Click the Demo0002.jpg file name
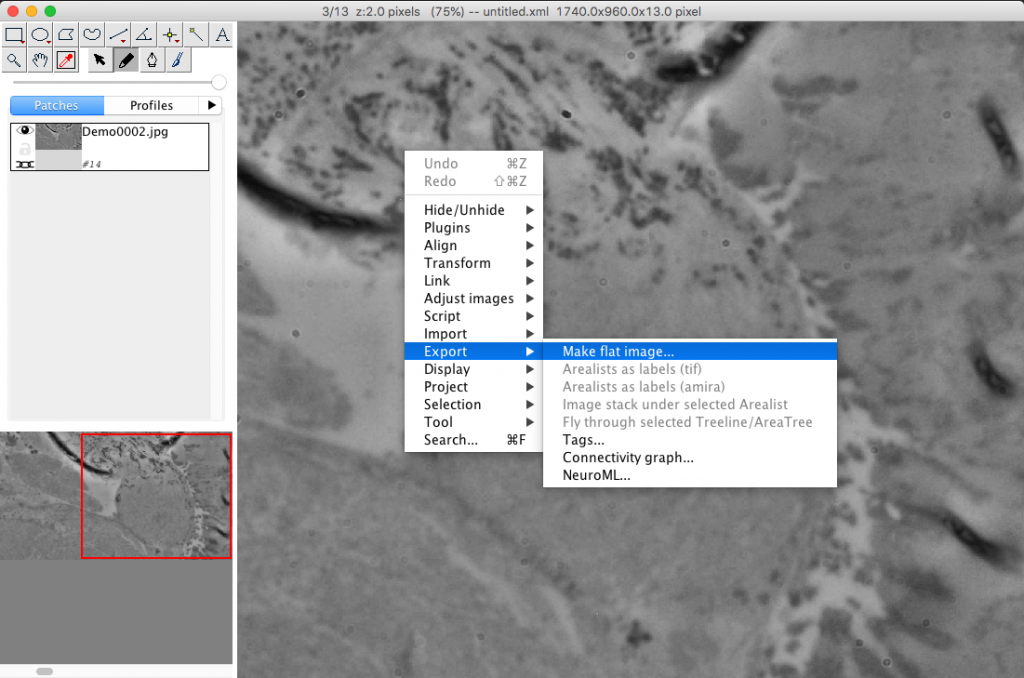This screenshot has width=1024, height=678. pyautogui.click(x=125, y=131)
